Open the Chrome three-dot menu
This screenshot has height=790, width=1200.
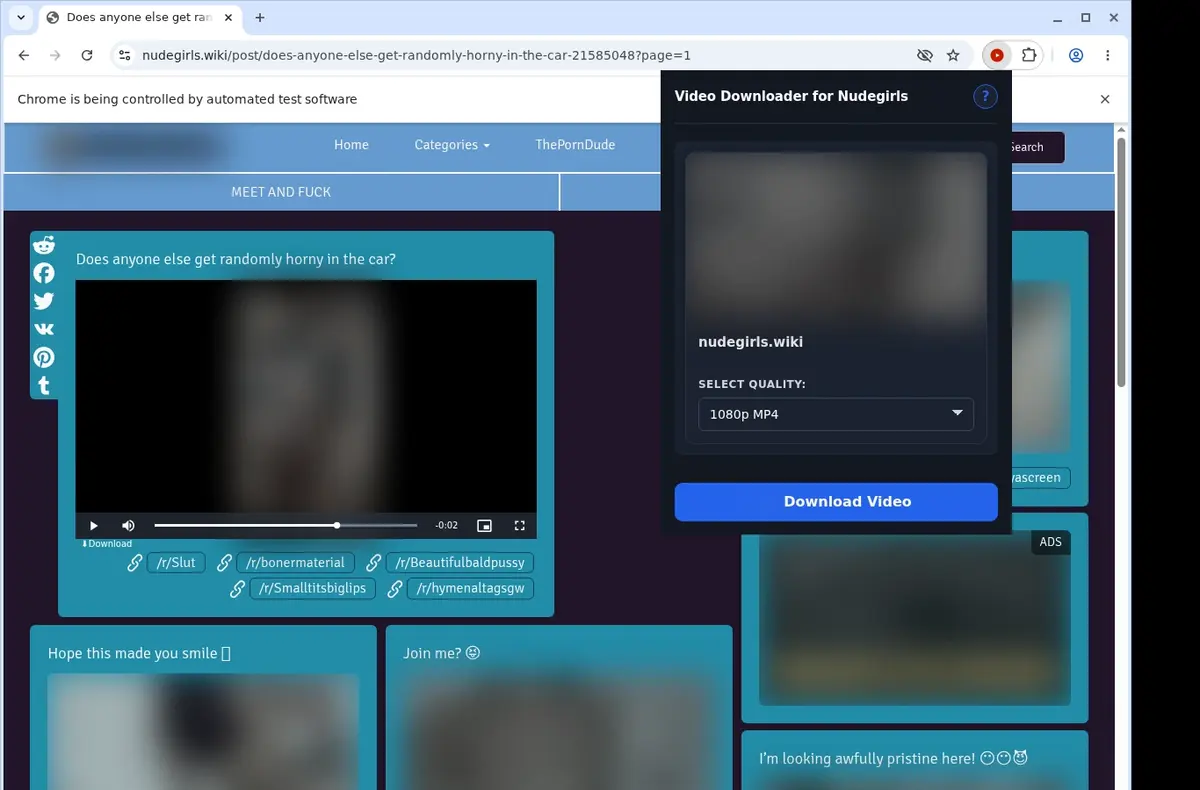pyautogui.click(x=1108, y=56)
